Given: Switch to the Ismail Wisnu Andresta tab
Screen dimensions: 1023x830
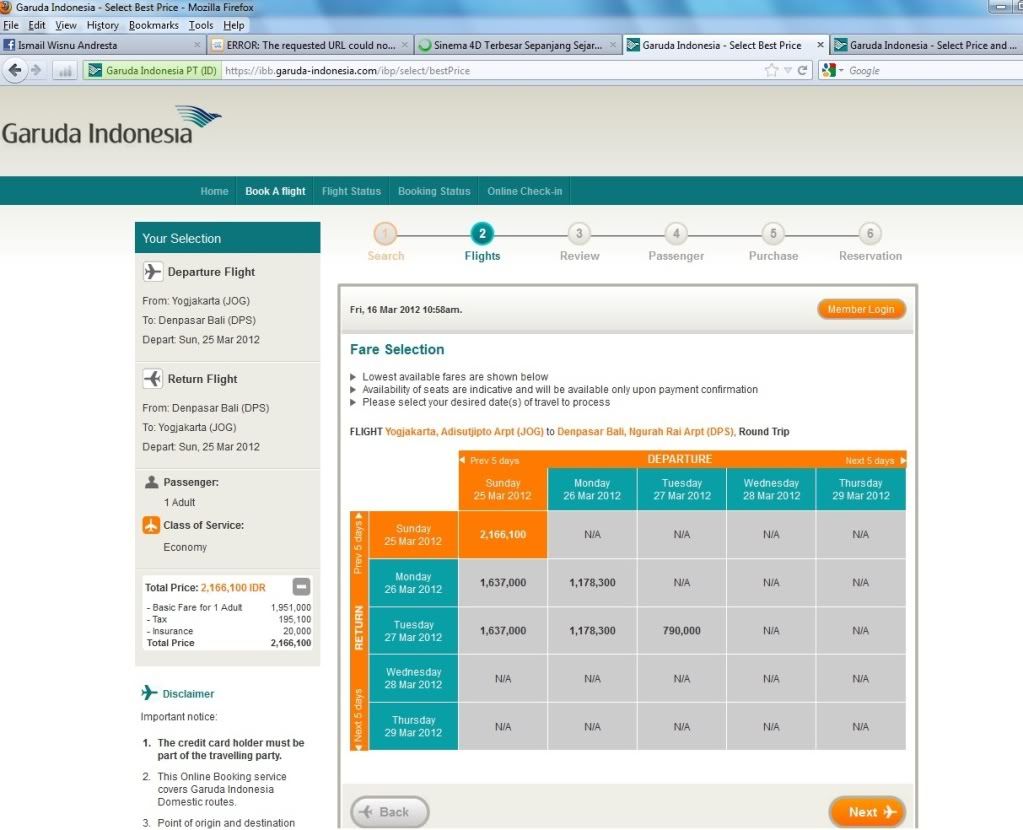Looking at the screenshot, I should 102,45.
